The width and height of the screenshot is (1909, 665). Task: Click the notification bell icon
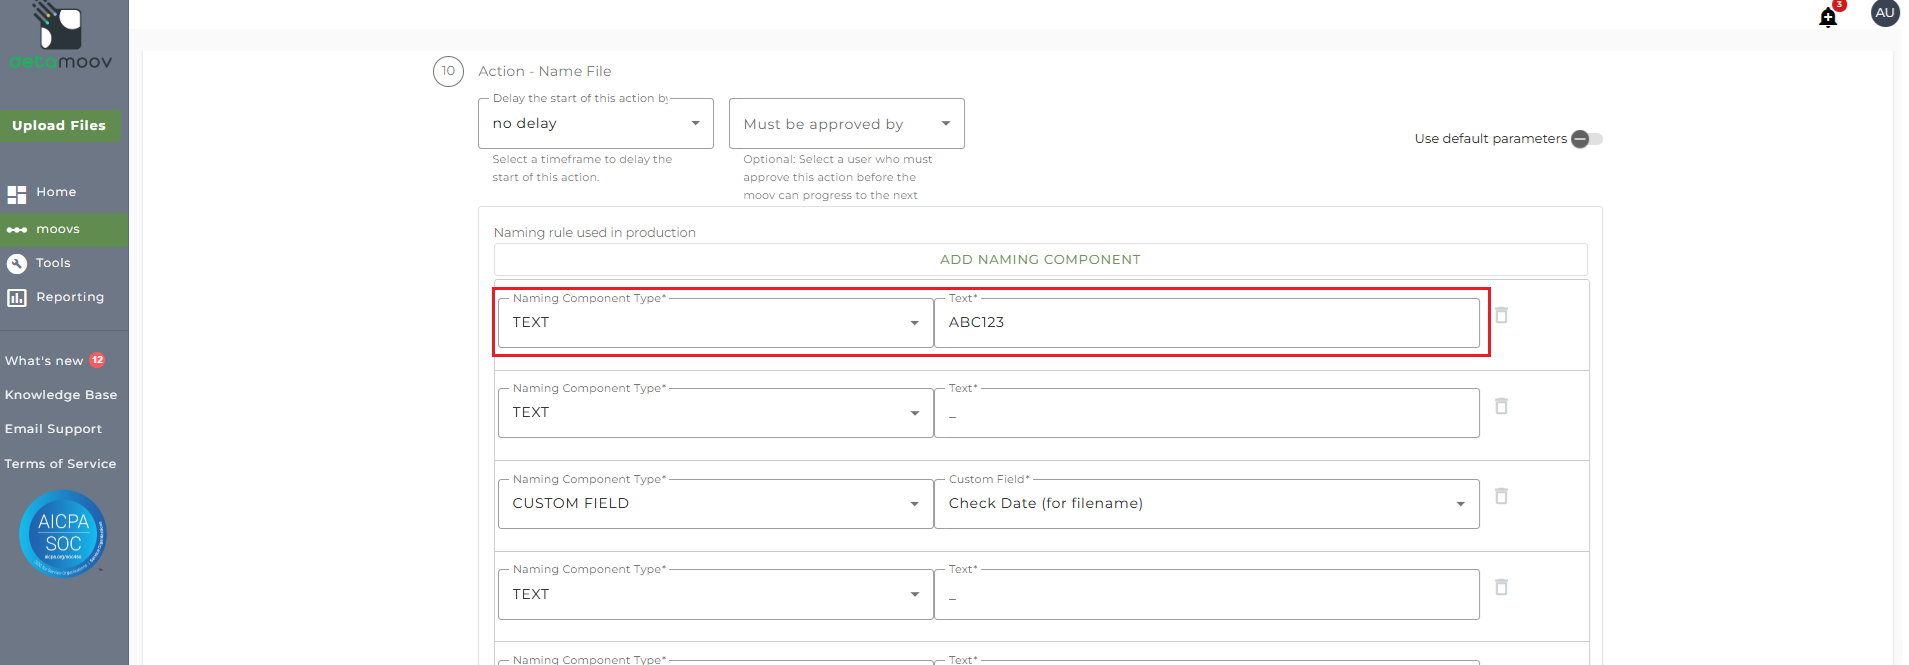[1828, 17]
